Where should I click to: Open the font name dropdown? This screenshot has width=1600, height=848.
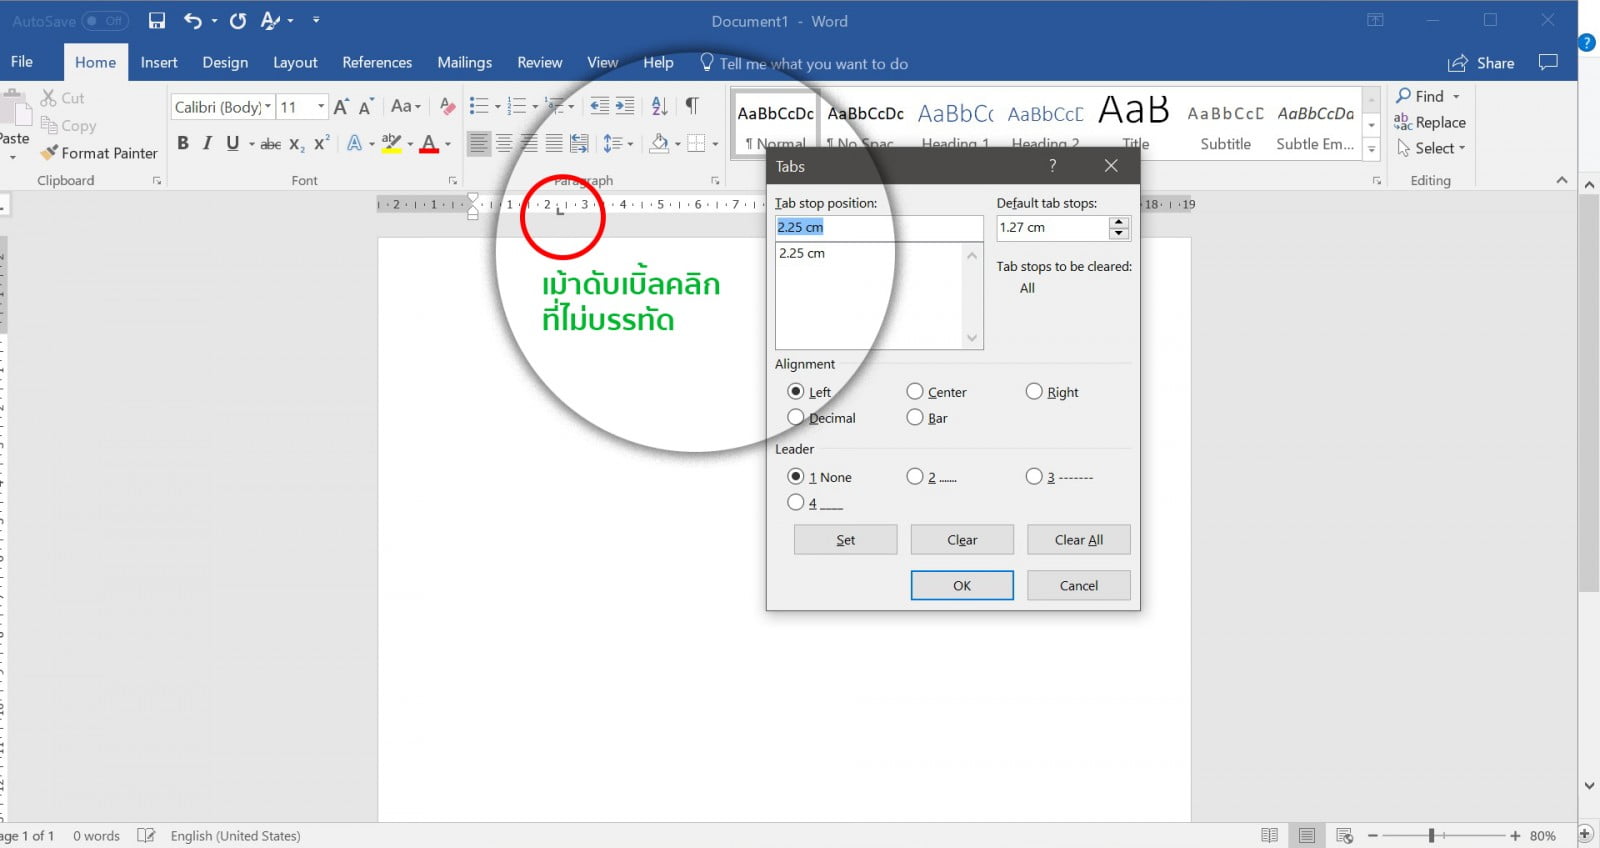coord(268,106)
